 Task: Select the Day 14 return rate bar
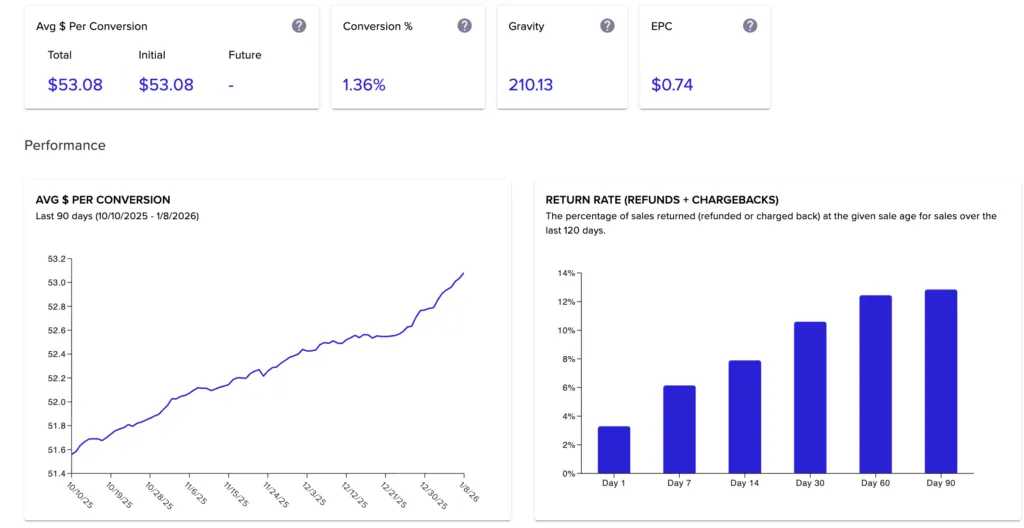[745, 417]
